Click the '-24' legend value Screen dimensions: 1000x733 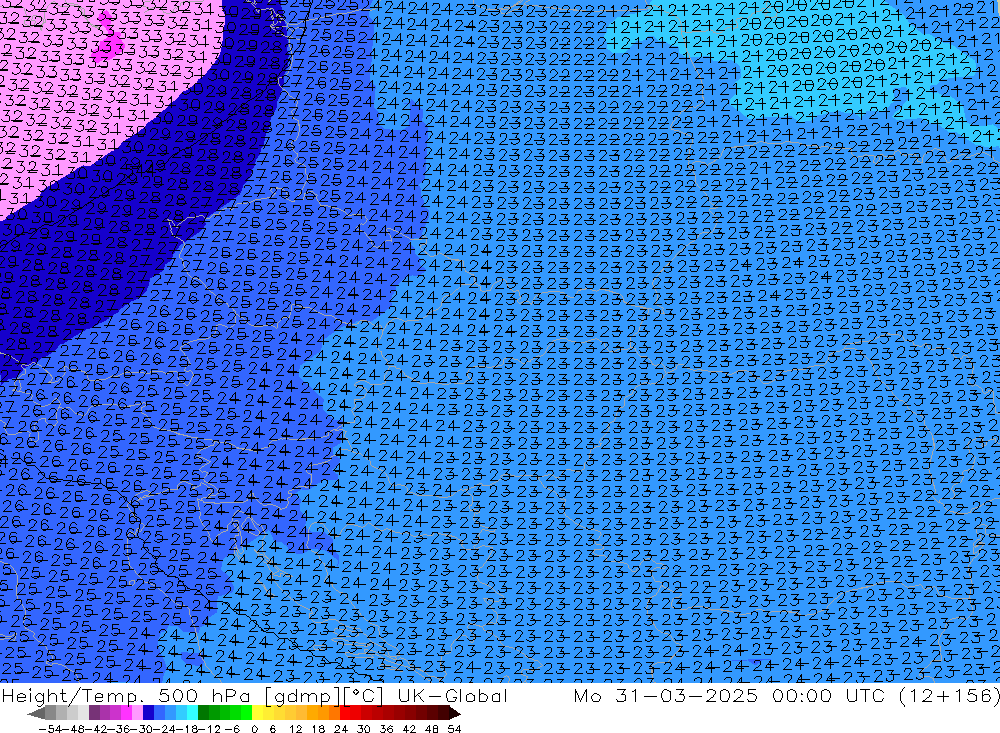pyautogui.click(x=163, y=729)
